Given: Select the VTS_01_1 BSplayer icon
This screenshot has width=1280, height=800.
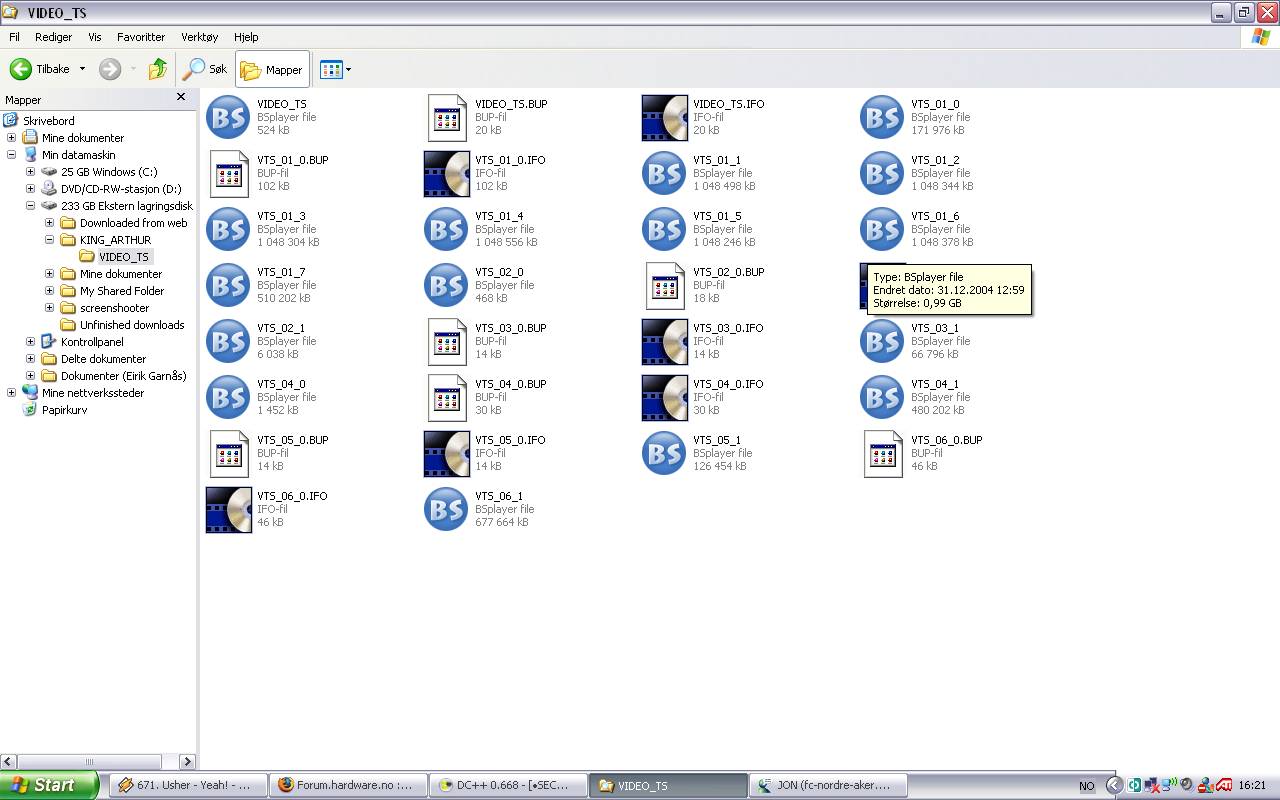Looking at the screenshot, I should pos(664,174).
